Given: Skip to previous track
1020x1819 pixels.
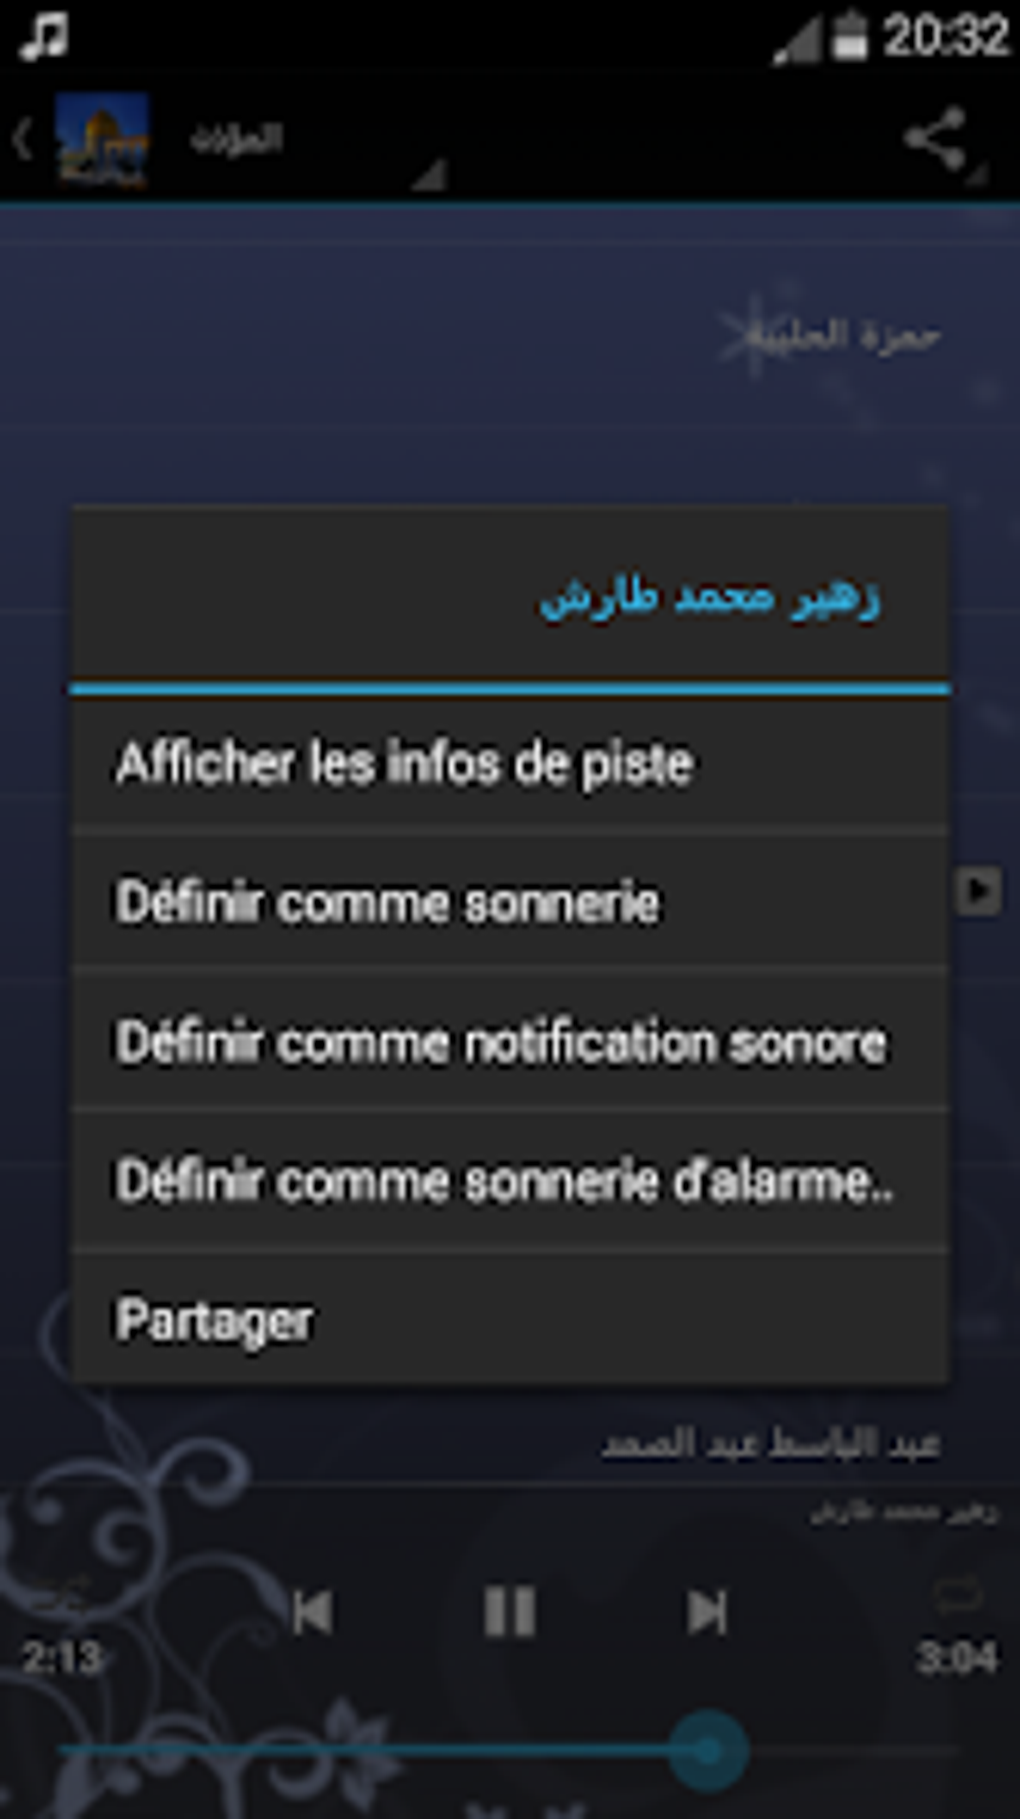Looking at the screenshot, I should point(312,1611).
